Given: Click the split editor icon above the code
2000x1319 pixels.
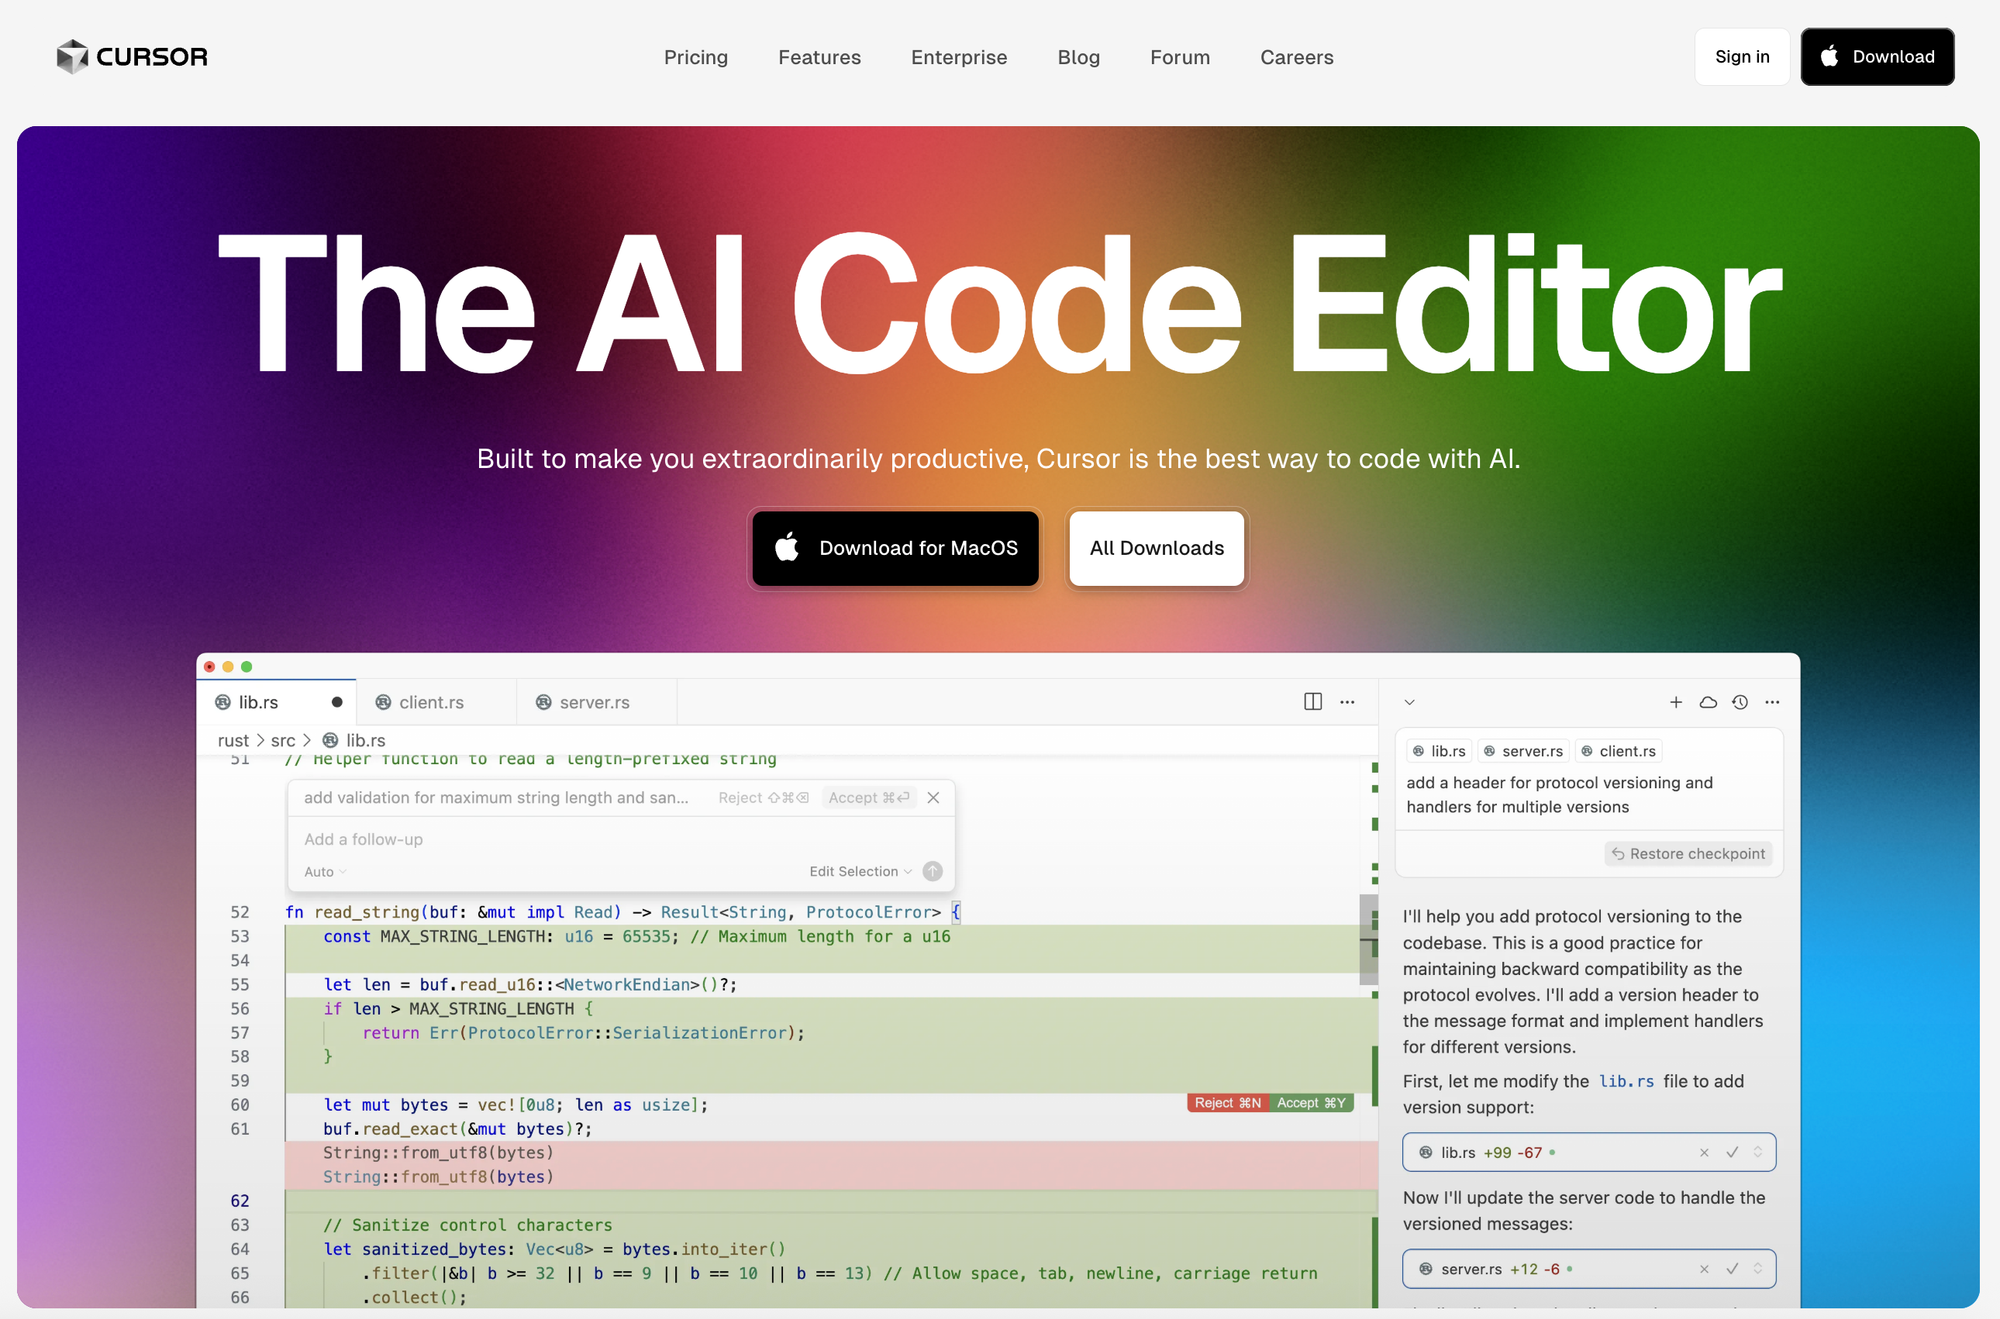Looking at the screenshot, I should tap(1312, 701).
